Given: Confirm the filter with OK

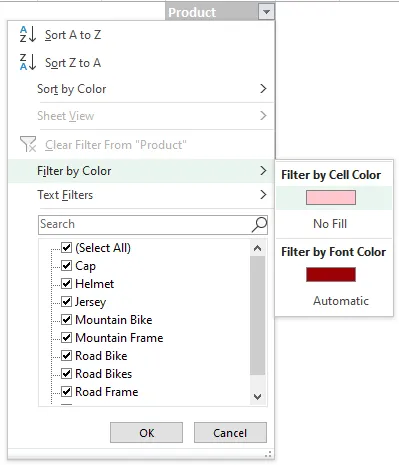Looking at the screenshot, I should [x=146, y=433].
